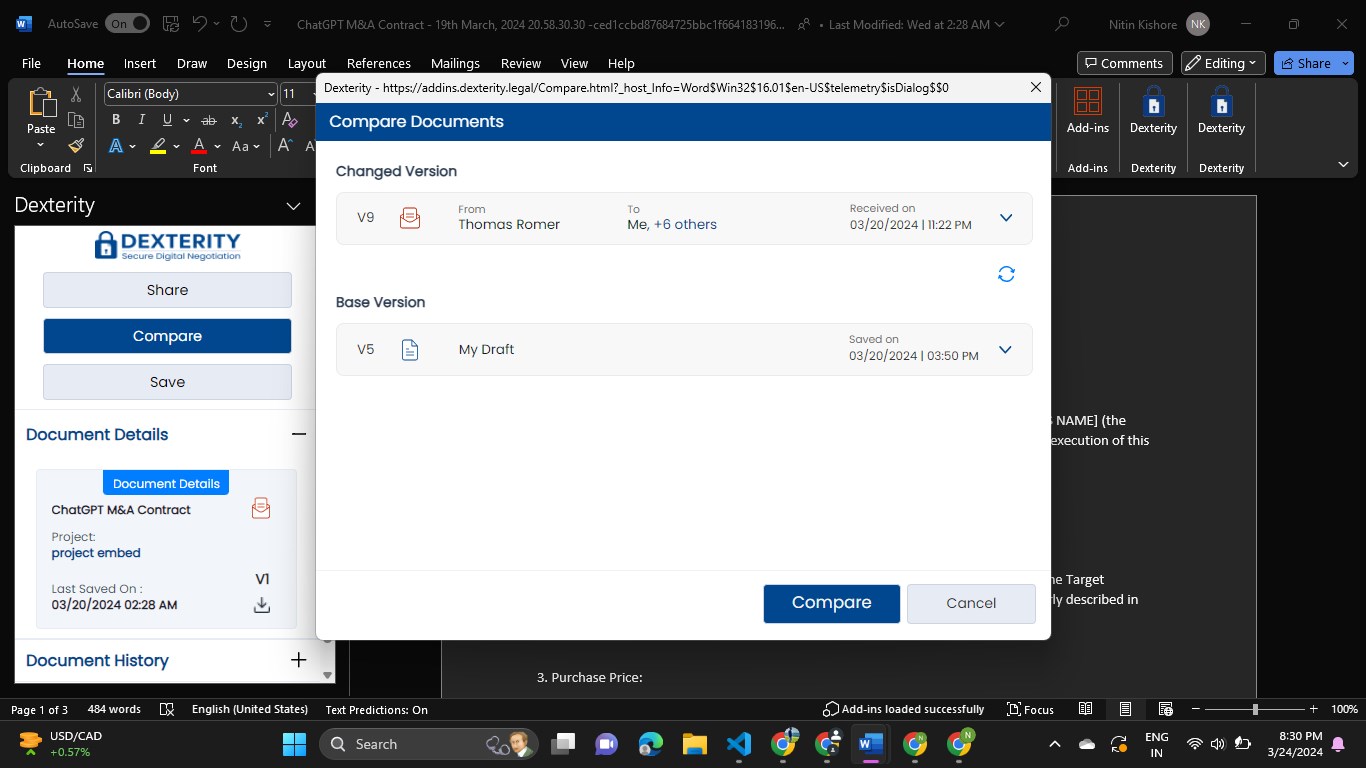Image resolution: width=1366 pixels, height=768 pixels.
Task: Cancel the Compare Documents dialog
Action: [x=971, y=603]
